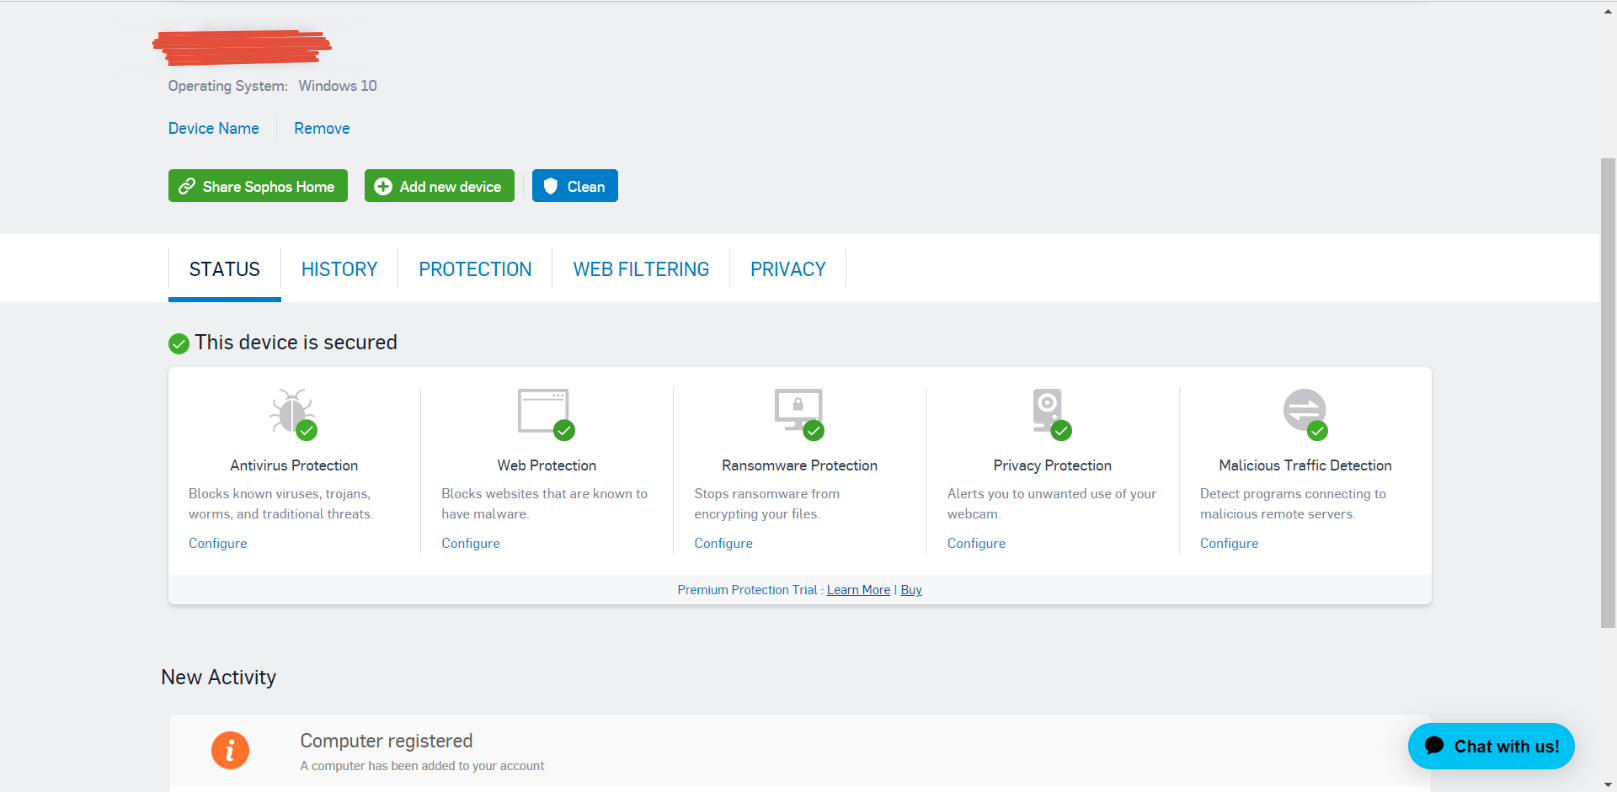The height and width of the screenshot is (792, 1617).
Task: Click the scrollbar down arrow
Action: [1608, 785]
